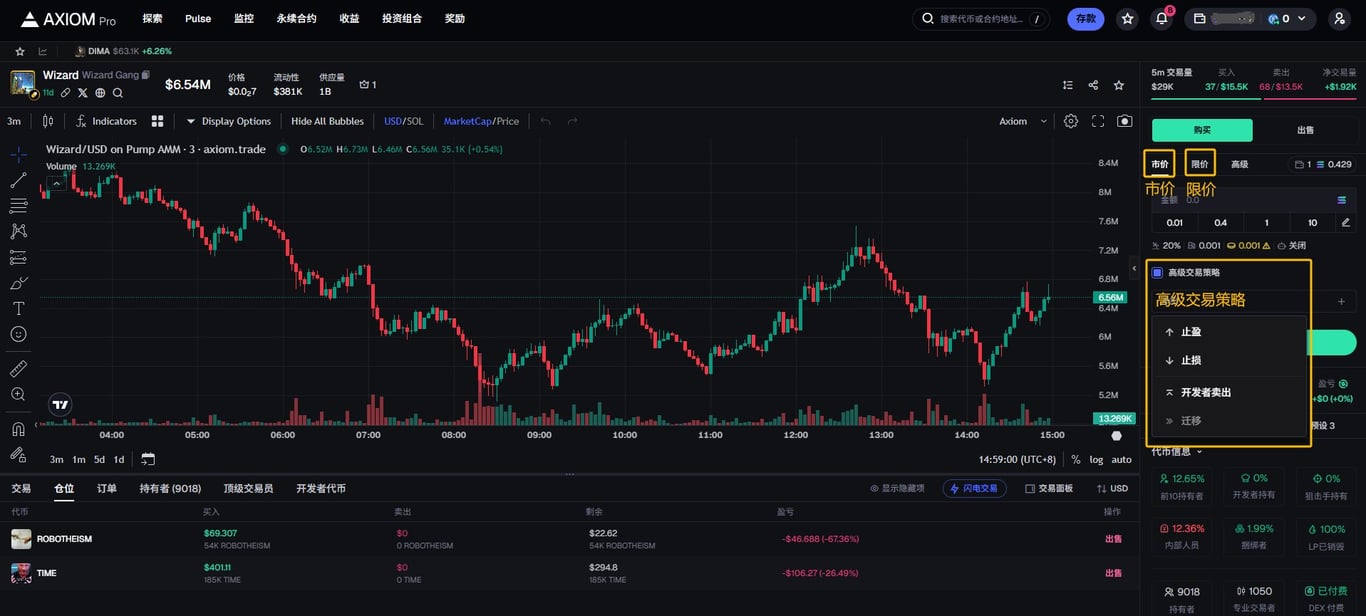Expand the 代币信息 section
The width and height of the screenshot is (1366, 616).
point(1176,451)
